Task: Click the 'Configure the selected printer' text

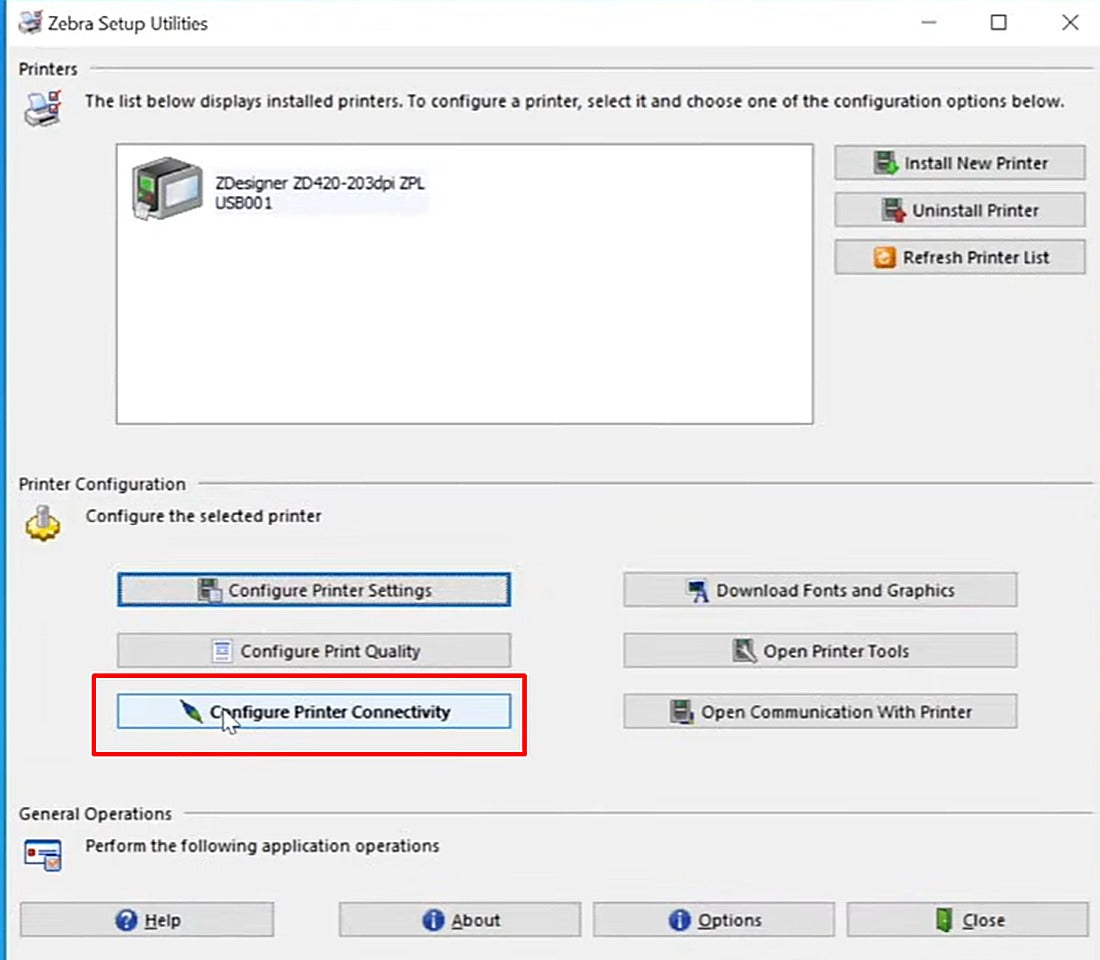Action: (203, 516)
